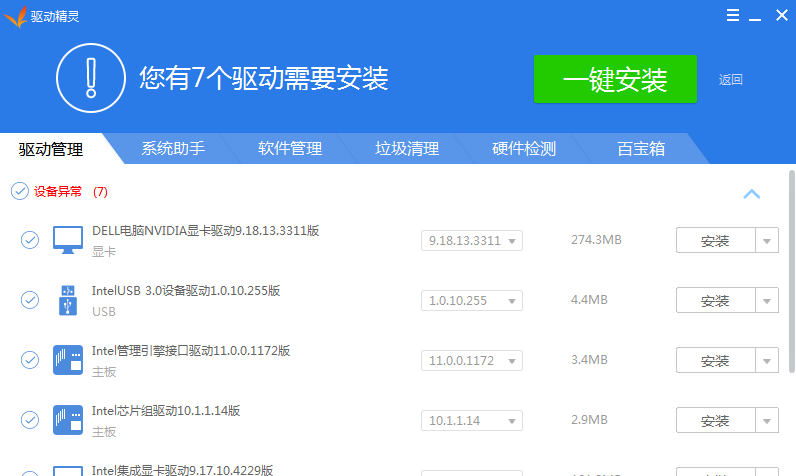Click the green 一键安装 button
Viewport: 796px width, 476px height.
pos(615,79)
